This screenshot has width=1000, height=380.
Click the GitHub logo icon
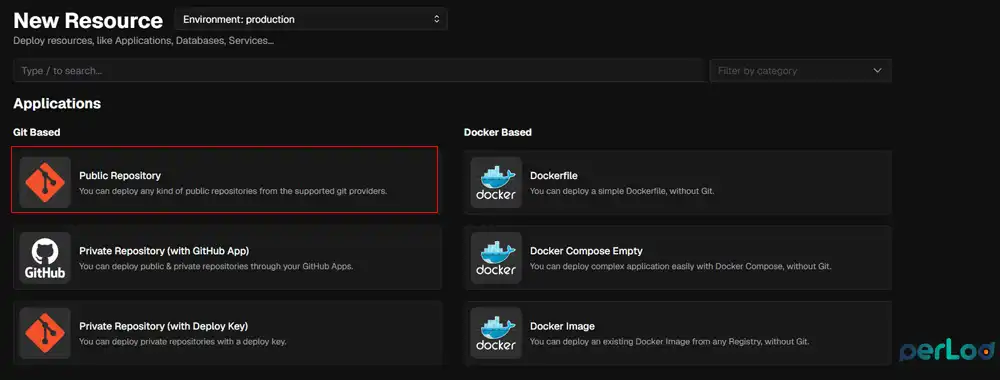click(x=45, y=258)
